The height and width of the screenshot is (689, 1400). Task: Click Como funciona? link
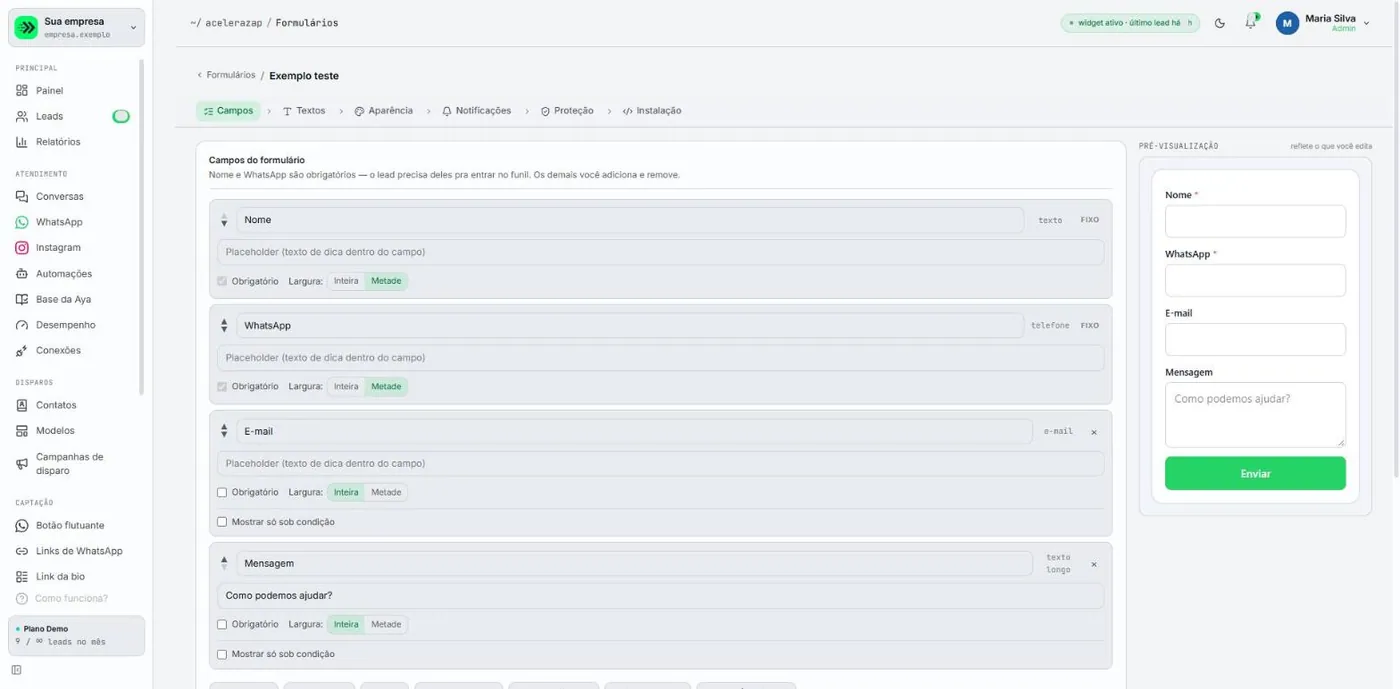[x=71, y=598]
